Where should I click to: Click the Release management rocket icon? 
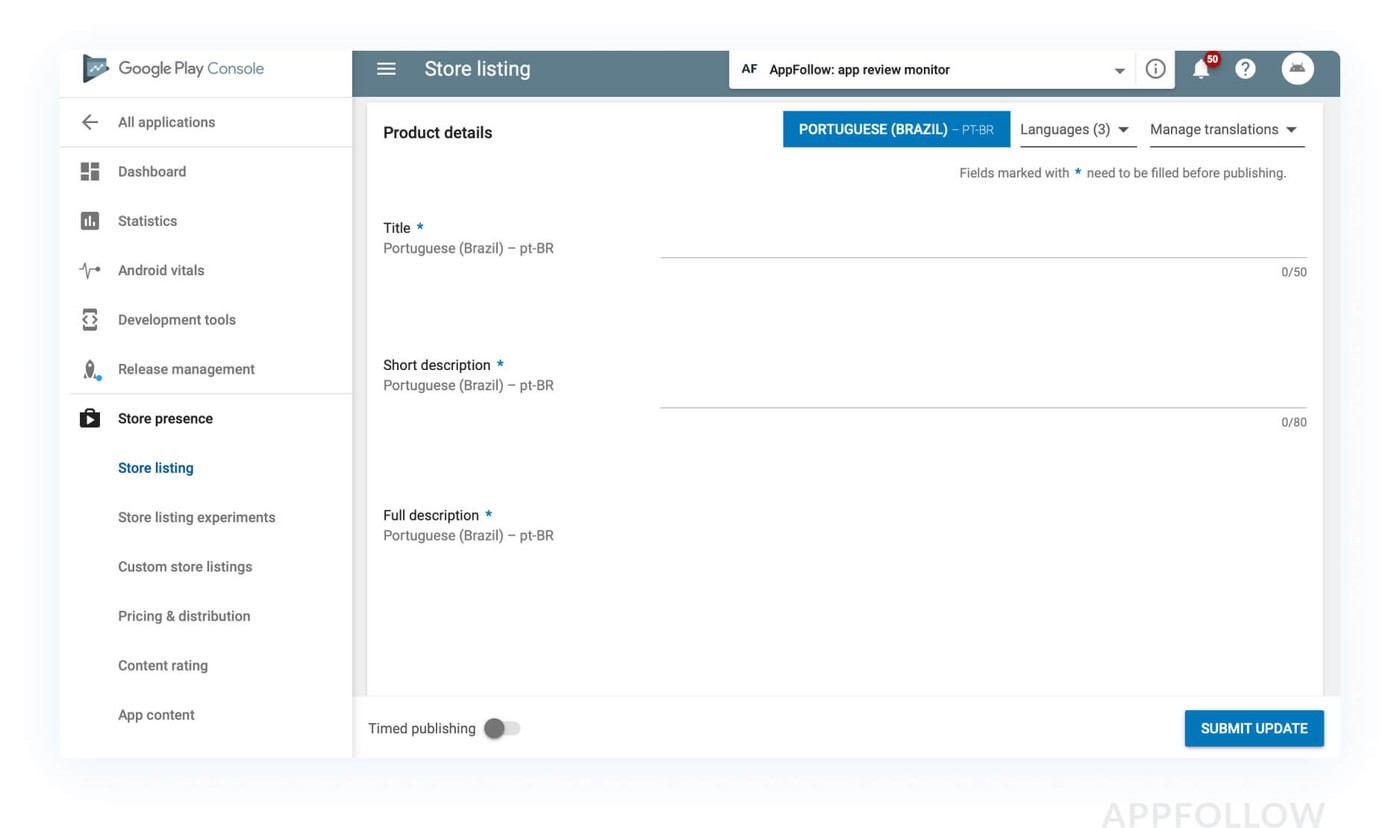click(90, 370)
